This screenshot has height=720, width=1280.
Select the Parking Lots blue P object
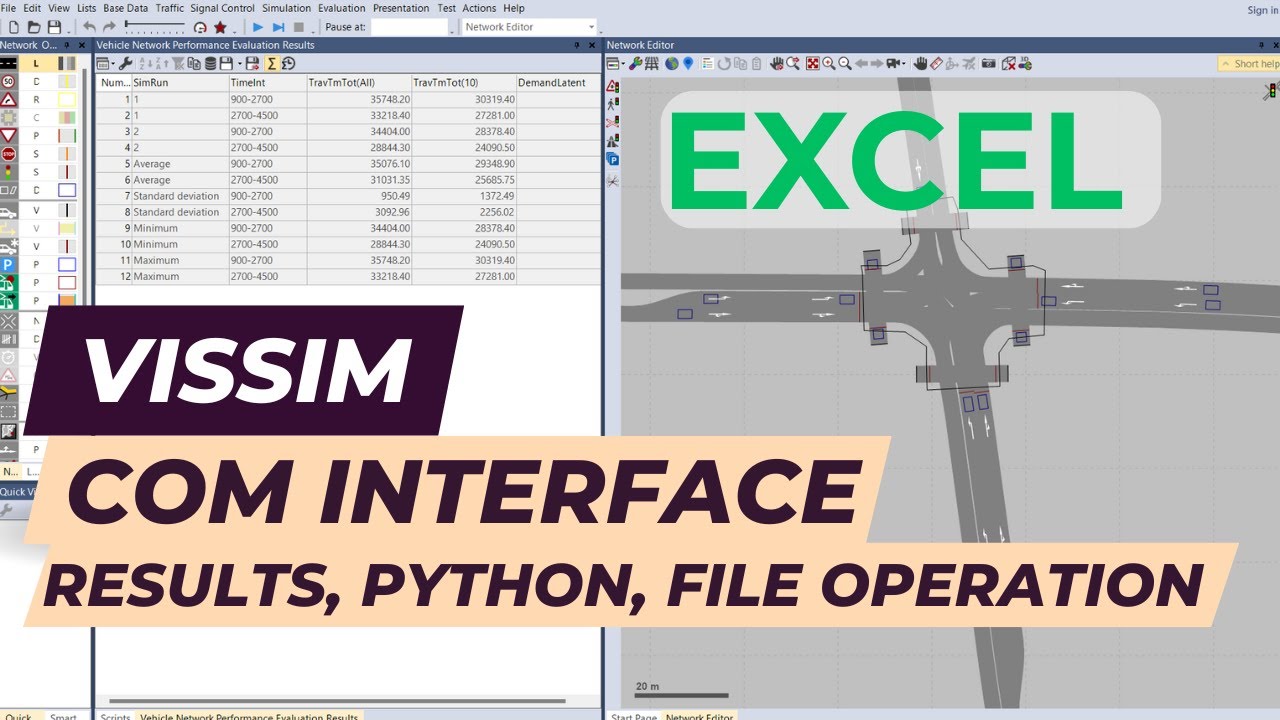[x=9, y=264]
